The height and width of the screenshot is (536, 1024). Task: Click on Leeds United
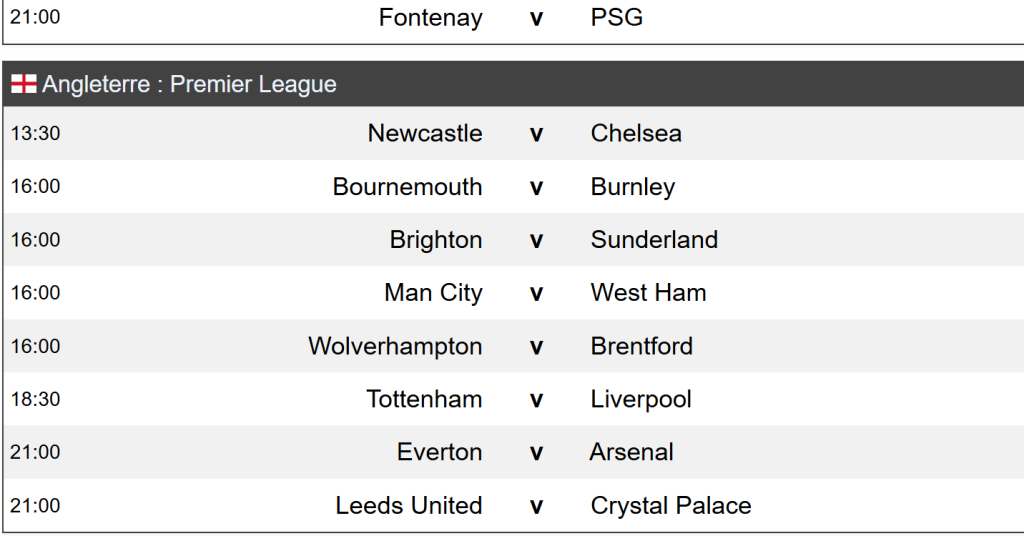(x=409, y=505)
